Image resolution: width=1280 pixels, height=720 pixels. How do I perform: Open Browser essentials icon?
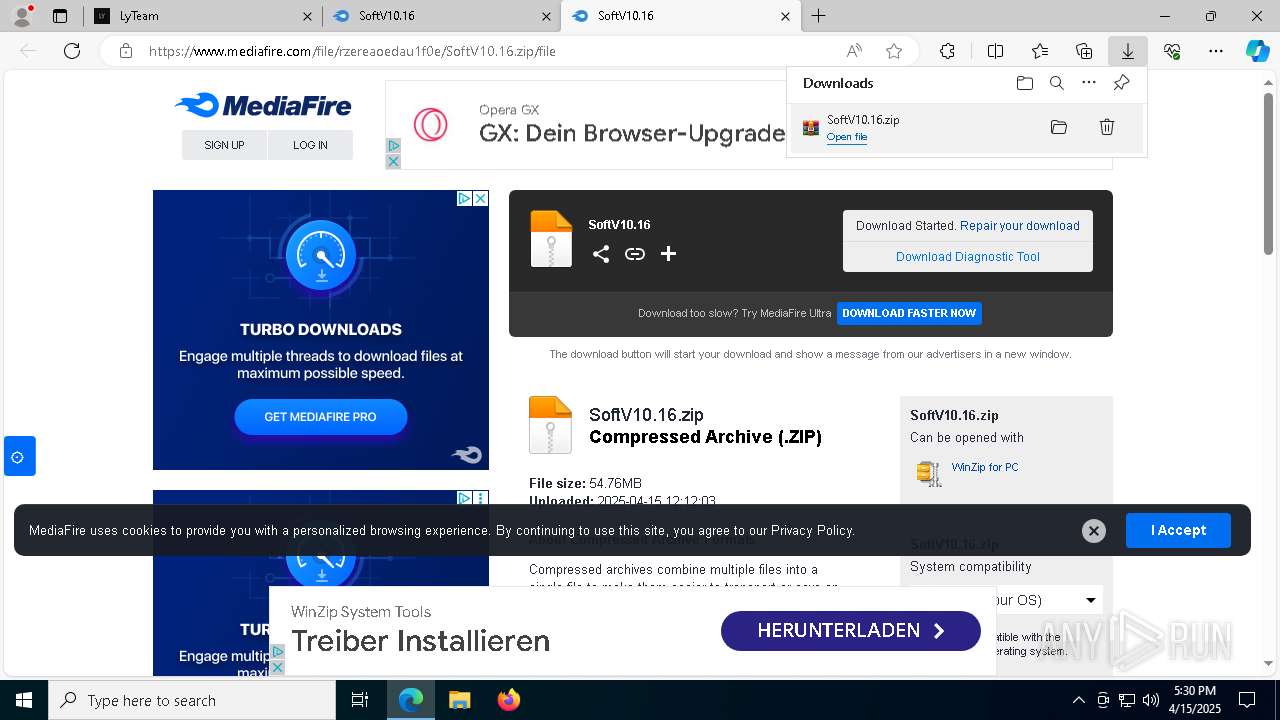[x=1172, y=51]
